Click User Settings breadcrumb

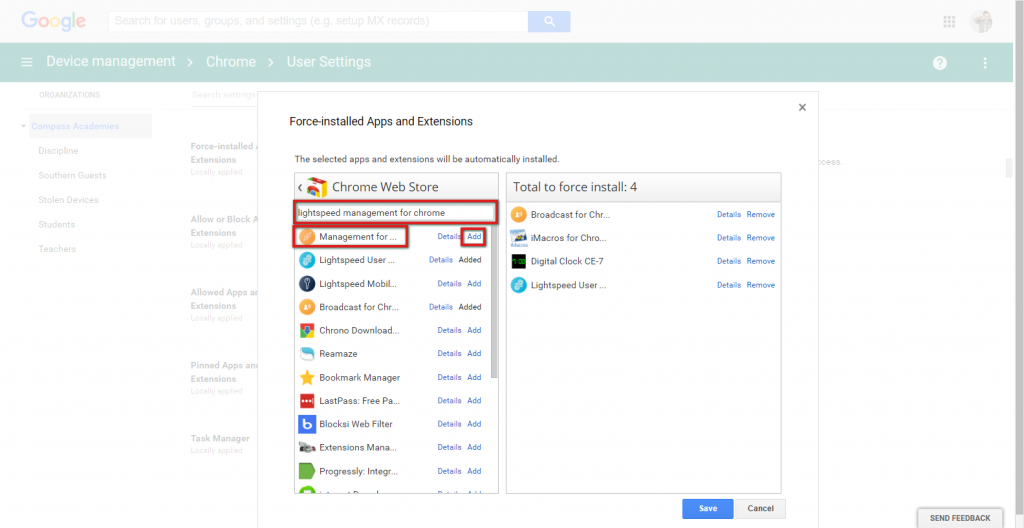tap(328, 62)
